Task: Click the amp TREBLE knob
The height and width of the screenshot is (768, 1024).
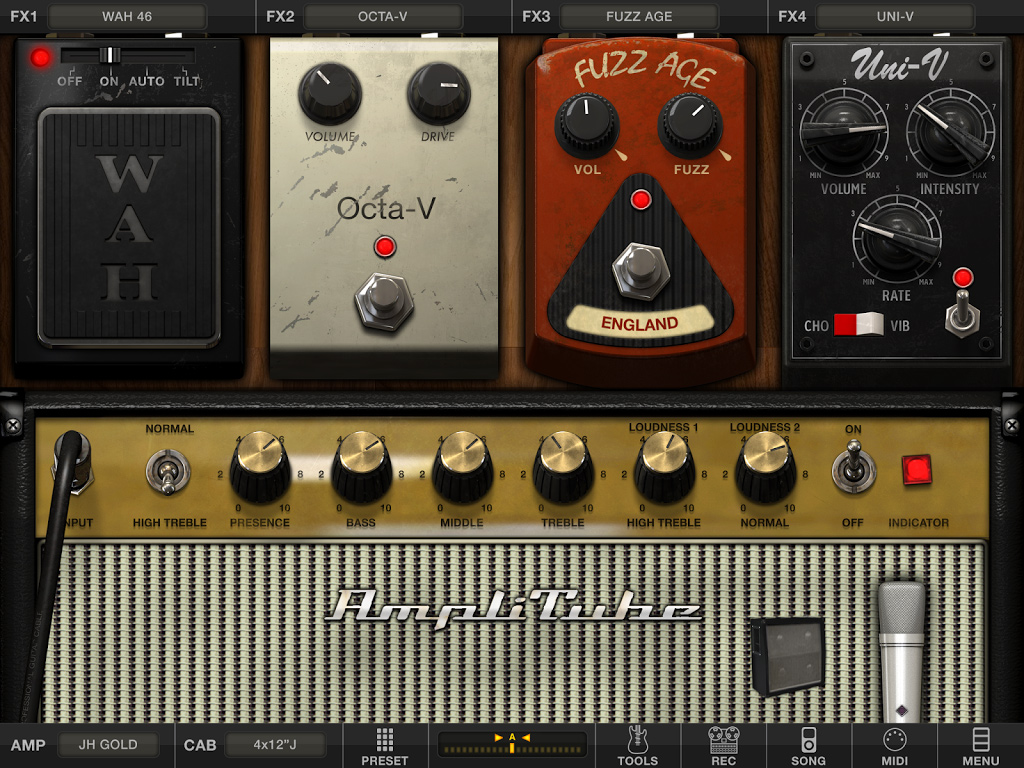Action: (x=563, y=466)
